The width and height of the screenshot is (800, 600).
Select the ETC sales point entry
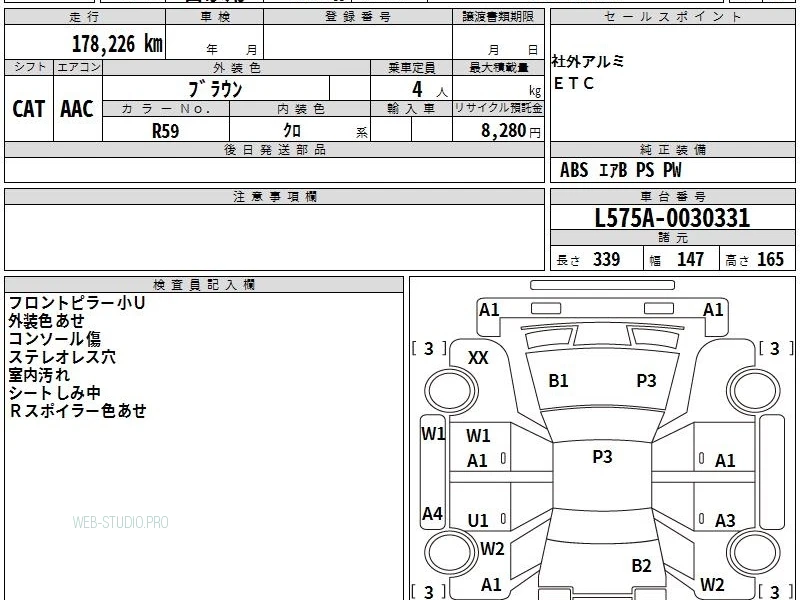point(574,83)
